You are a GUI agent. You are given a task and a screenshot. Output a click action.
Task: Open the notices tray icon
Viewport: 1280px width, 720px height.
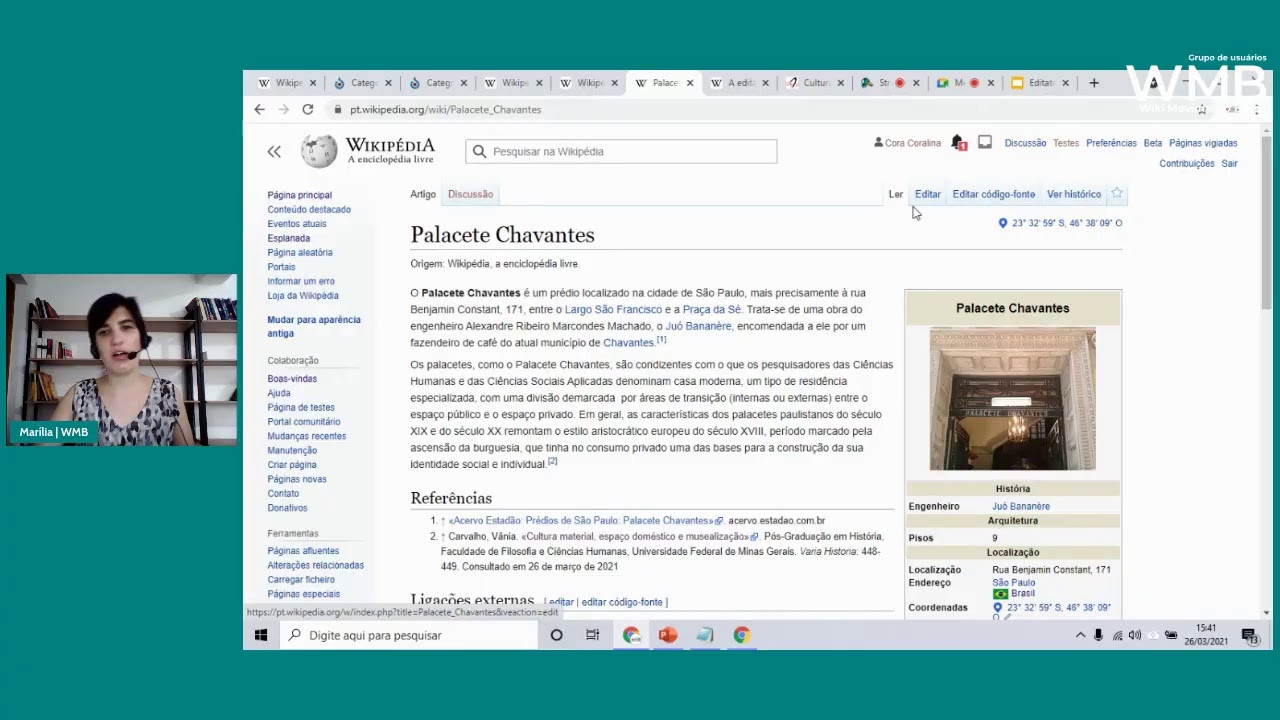click(985, 143)
